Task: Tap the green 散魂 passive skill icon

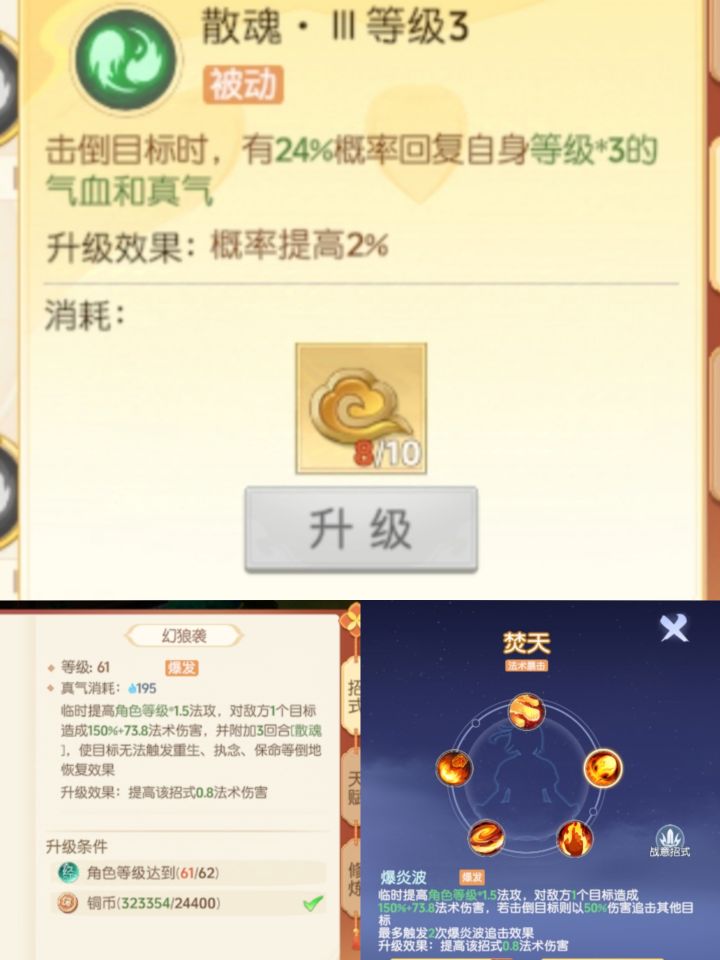Action: pyautogui.click(x=127, y=60)
